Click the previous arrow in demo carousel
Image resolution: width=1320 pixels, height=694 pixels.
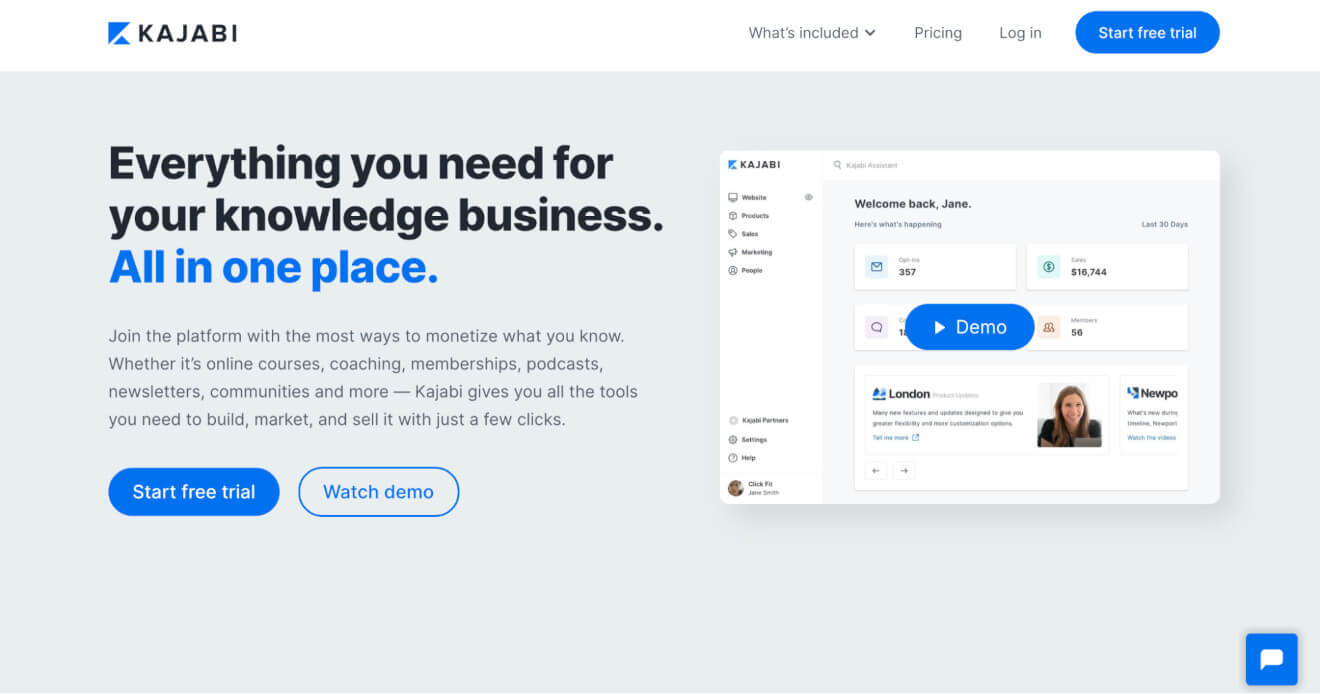click(x=877, y=470)
